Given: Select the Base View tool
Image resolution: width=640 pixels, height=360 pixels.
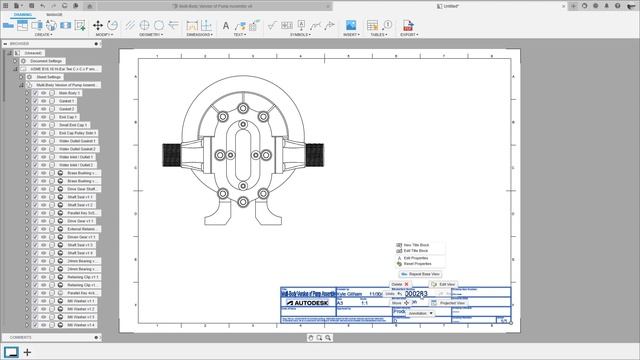Looking at the screenshot, I should tap(8, 25).
